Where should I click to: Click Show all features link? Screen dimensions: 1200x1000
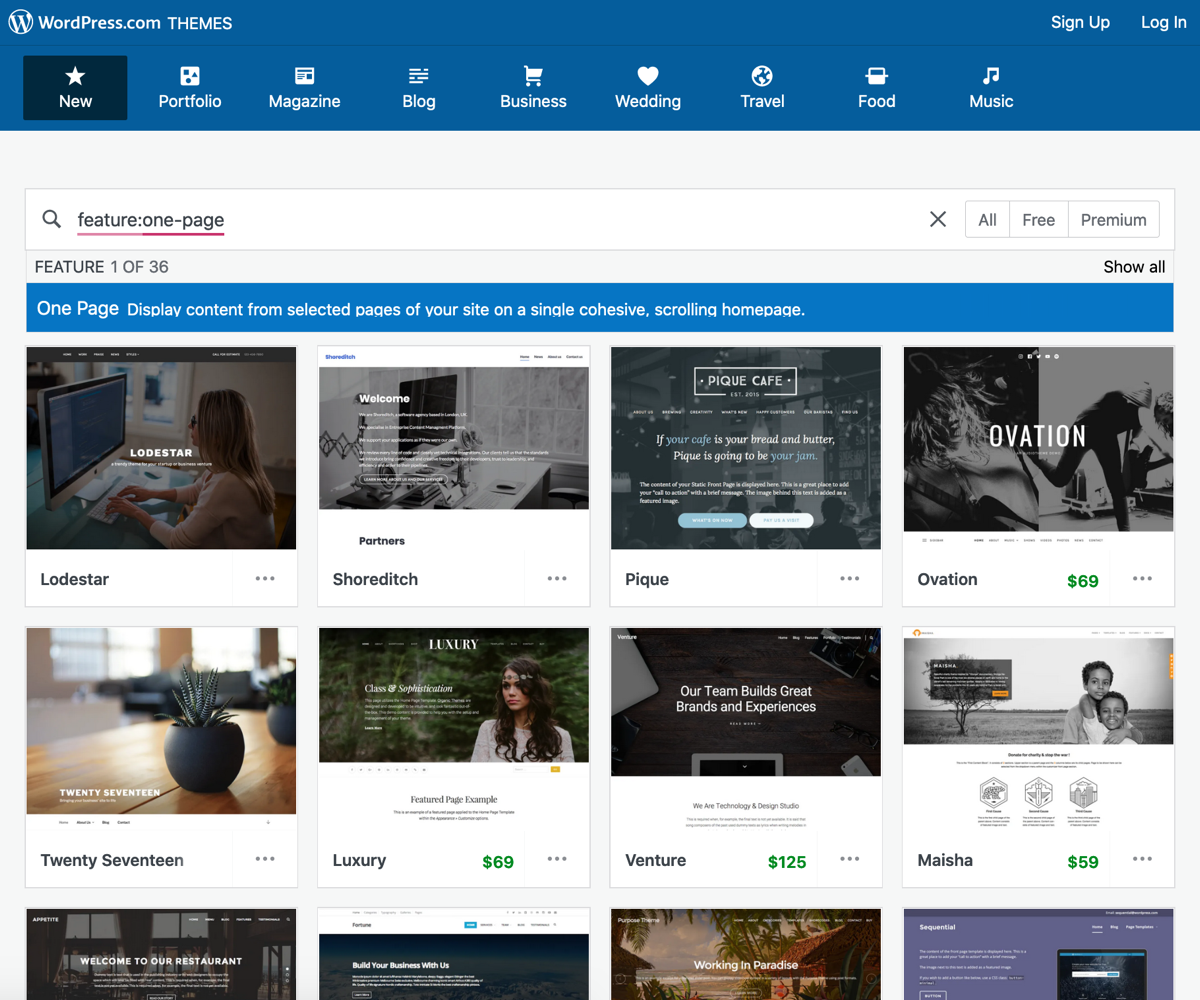pos(1134,267)
